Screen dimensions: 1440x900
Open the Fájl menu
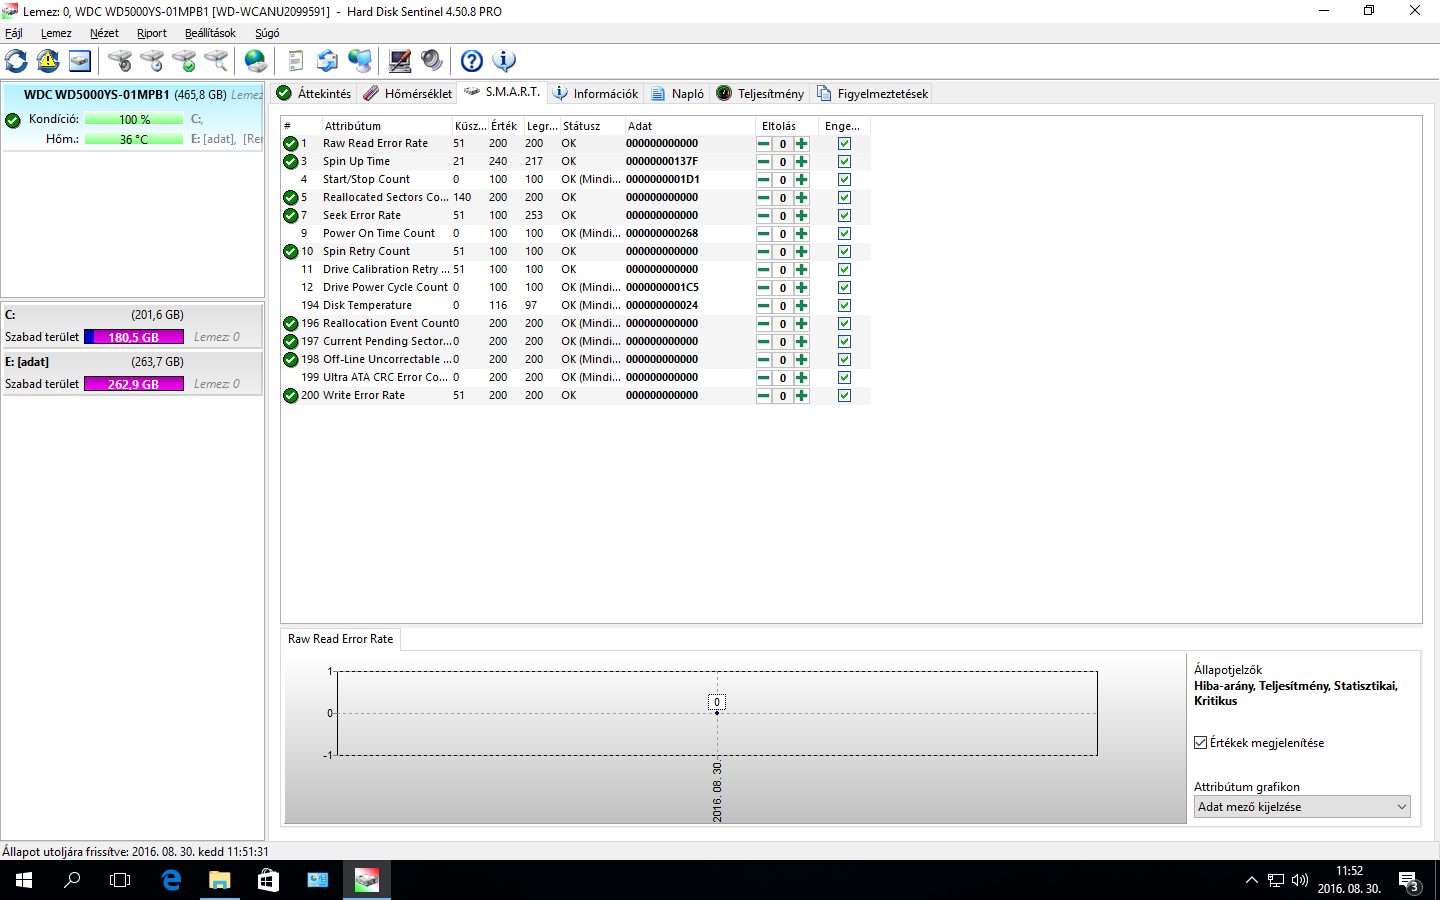(x=14, y=33)
